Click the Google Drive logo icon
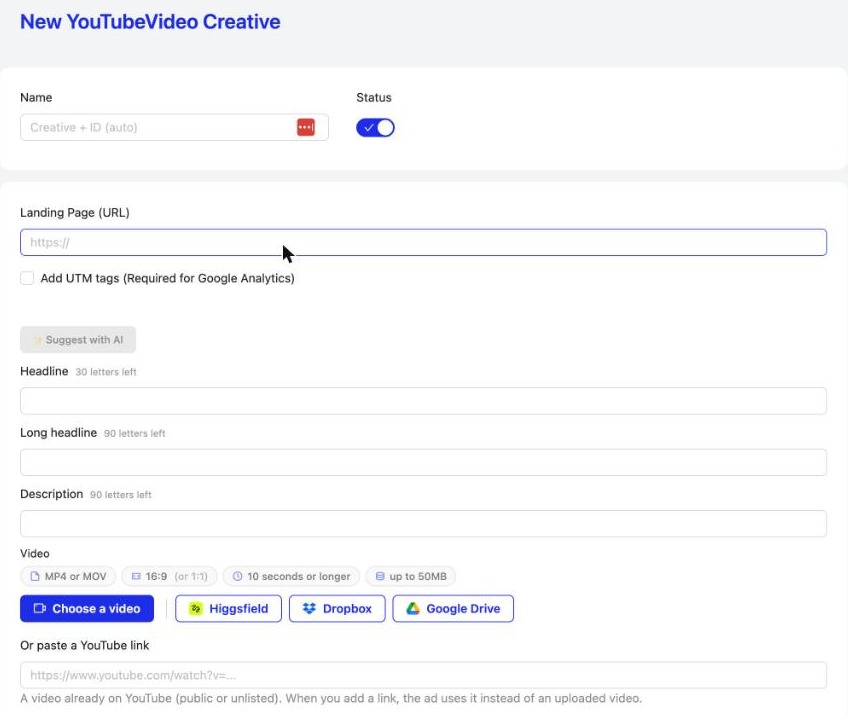The height and width of the screenshot is (715, 848). (413, 608)
